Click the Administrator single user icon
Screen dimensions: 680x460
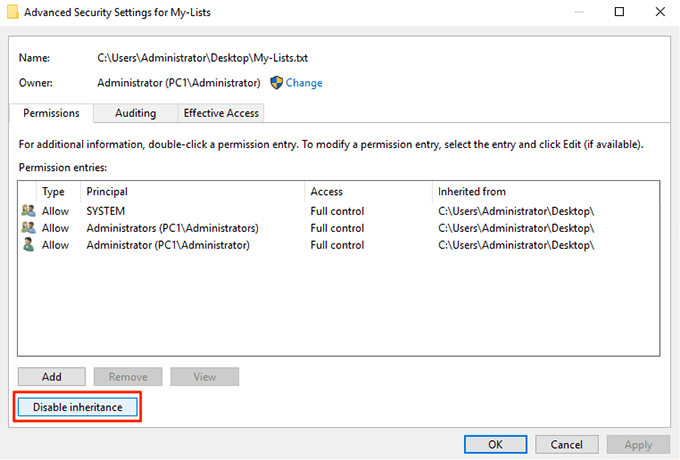pyautogui.click(x=27, y=245)
